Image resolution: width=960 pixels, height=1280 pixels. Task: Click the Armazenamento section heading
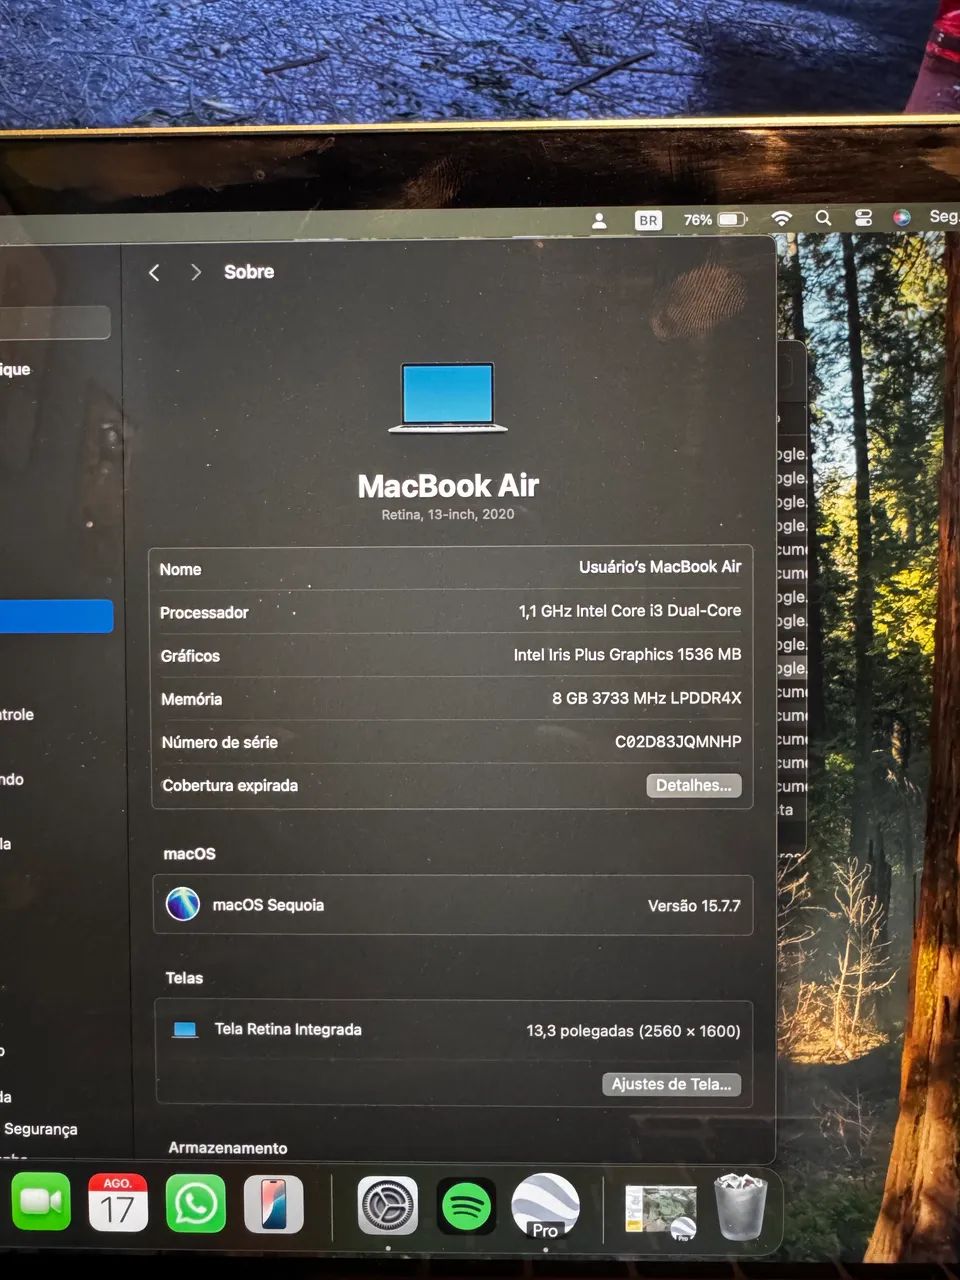point(228,1148)
